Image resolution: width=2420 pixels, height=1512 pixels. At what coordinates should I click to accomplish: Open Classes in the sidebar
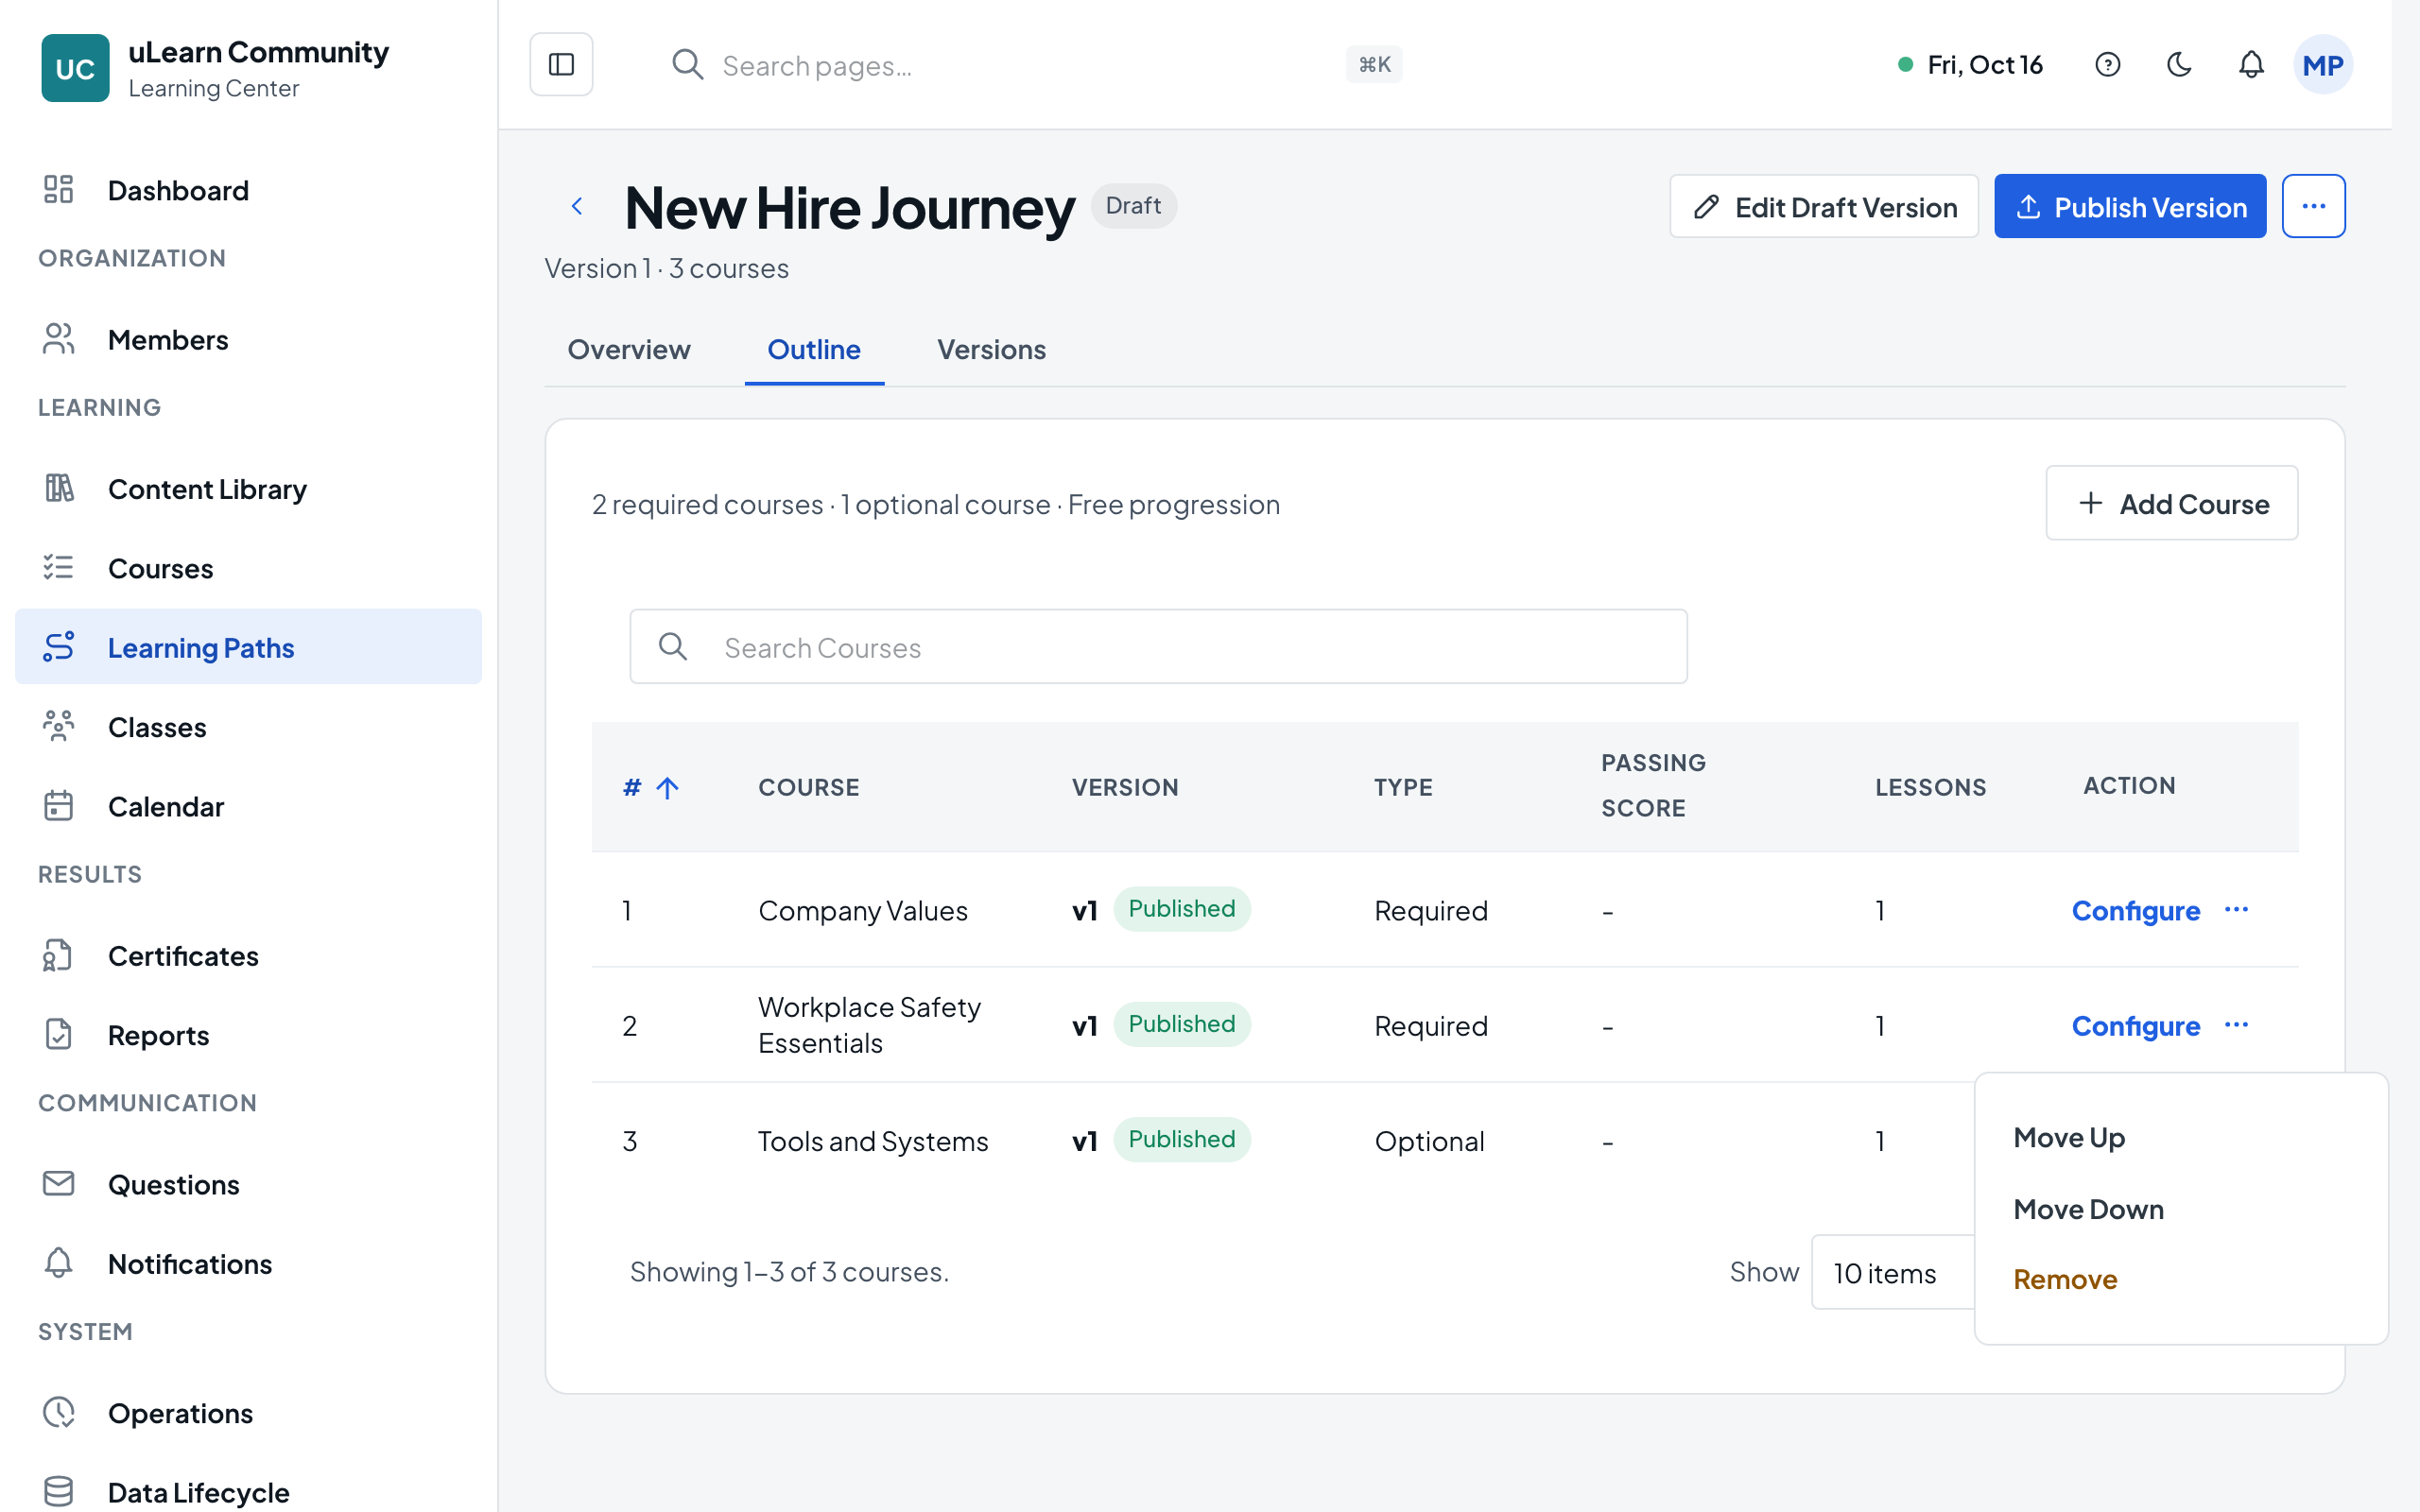248,727
